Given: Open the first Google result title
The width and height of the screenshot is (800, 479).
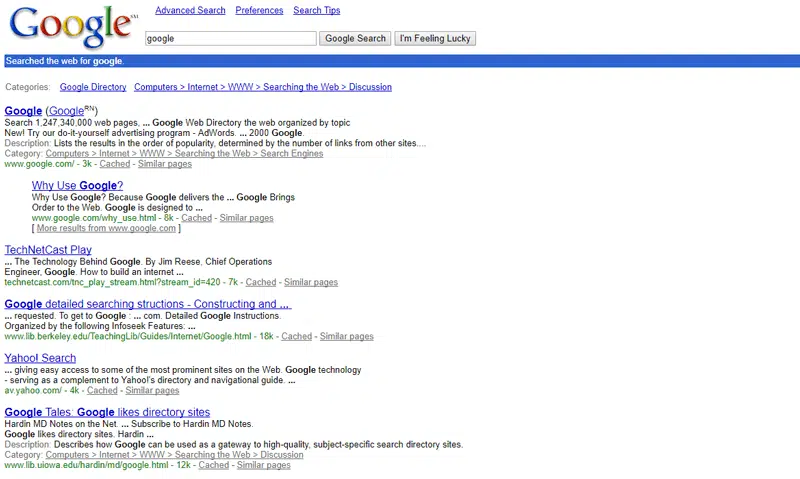Looking at the screenshot, I should (23, 111).
